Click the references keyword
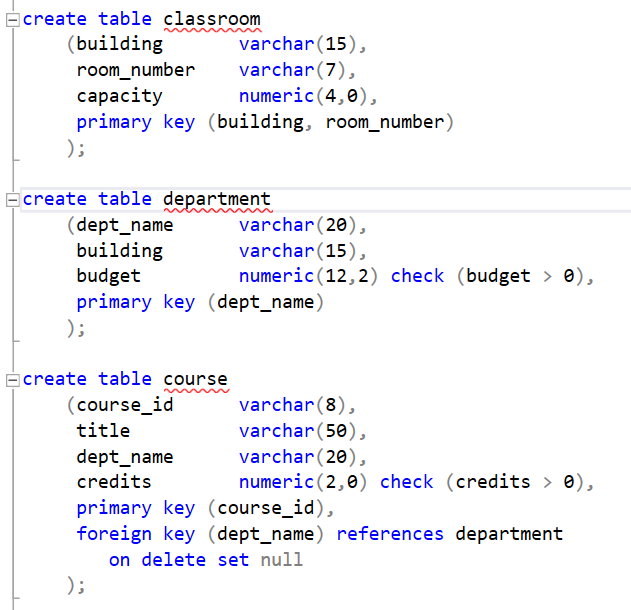Screen dimensions: 631x610 coord(390,534)
